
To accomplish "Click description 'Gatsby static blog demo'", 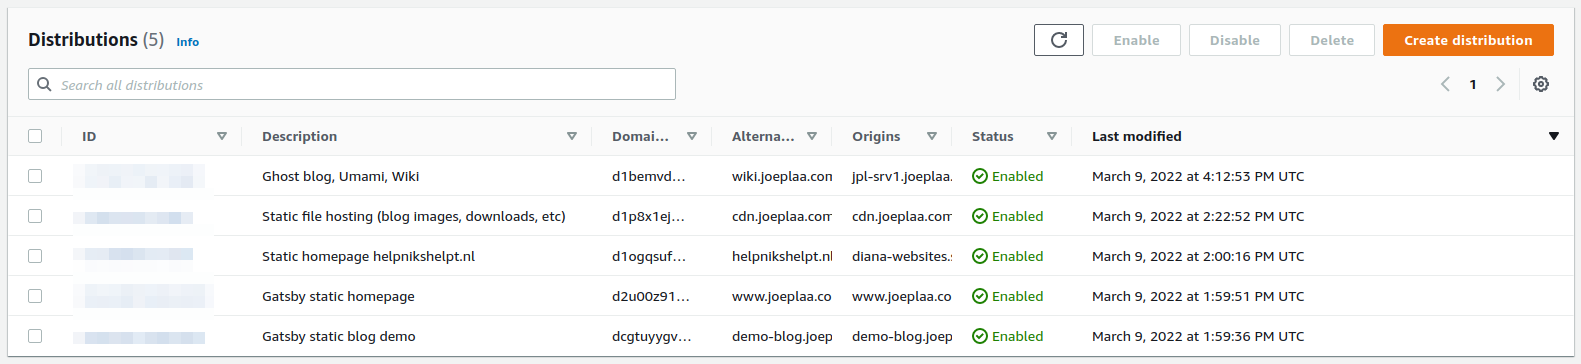I will (x=339, y=336).
